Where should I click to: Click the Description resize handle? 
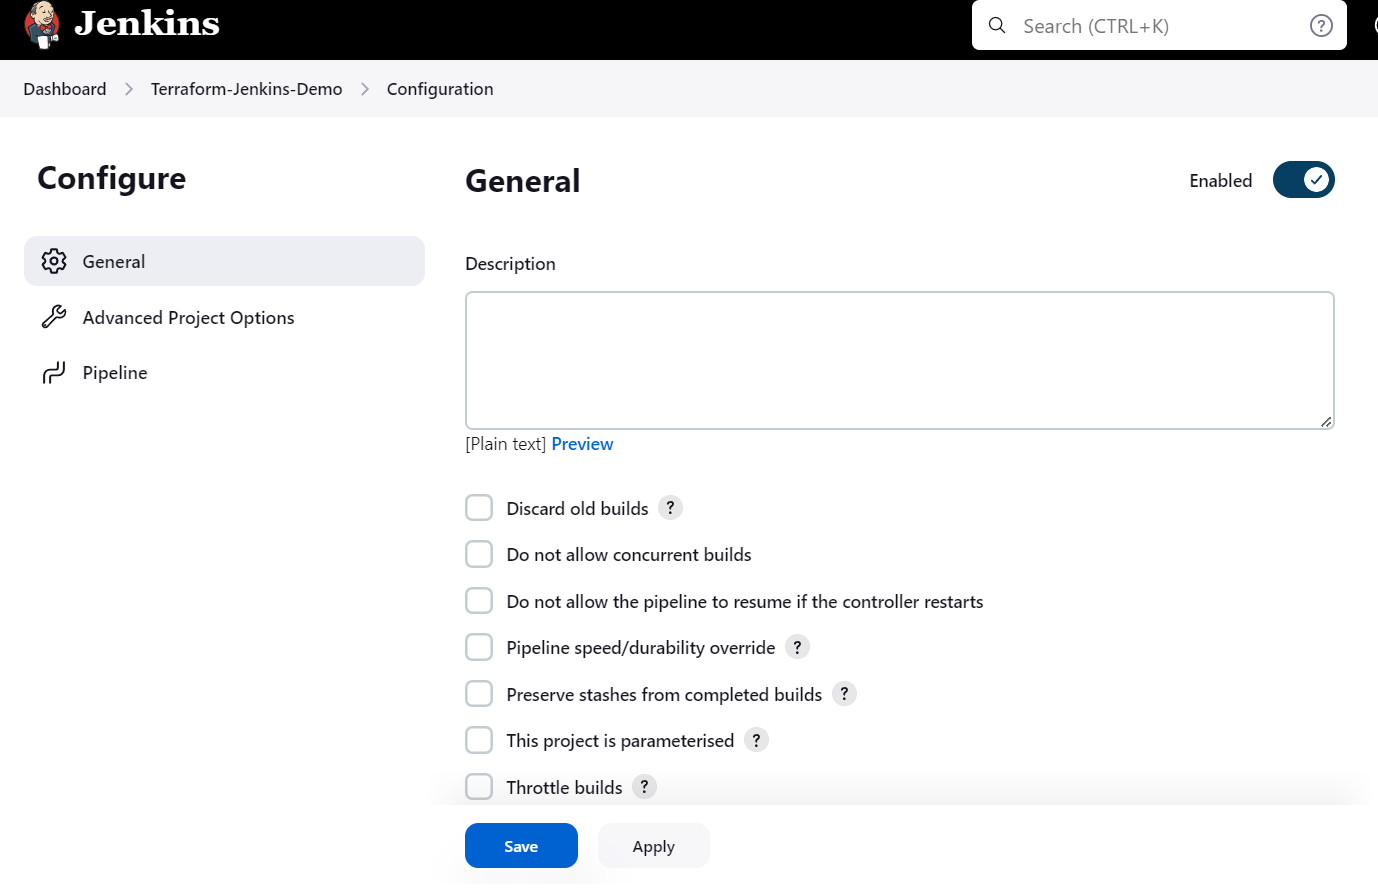click(x=1326, y=421)
